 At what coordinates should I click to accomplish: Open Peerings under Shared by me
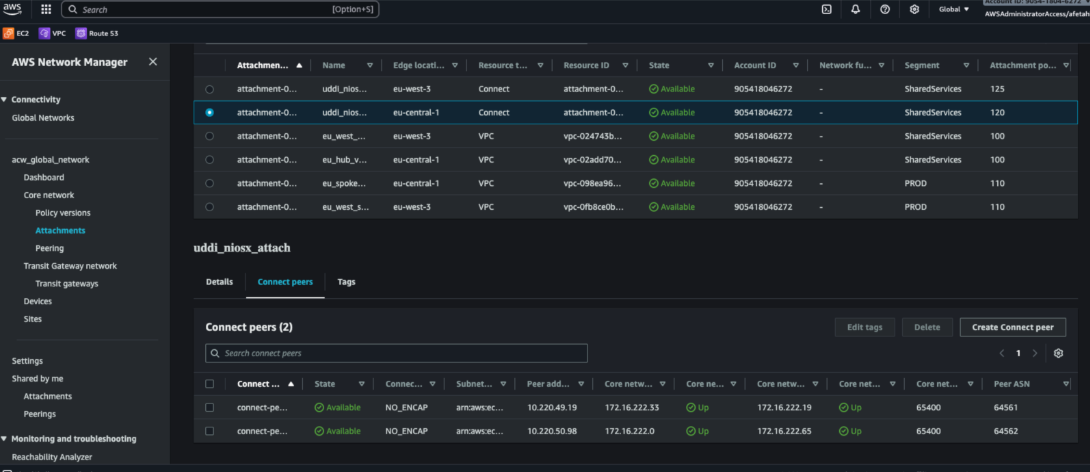[40, 414]
